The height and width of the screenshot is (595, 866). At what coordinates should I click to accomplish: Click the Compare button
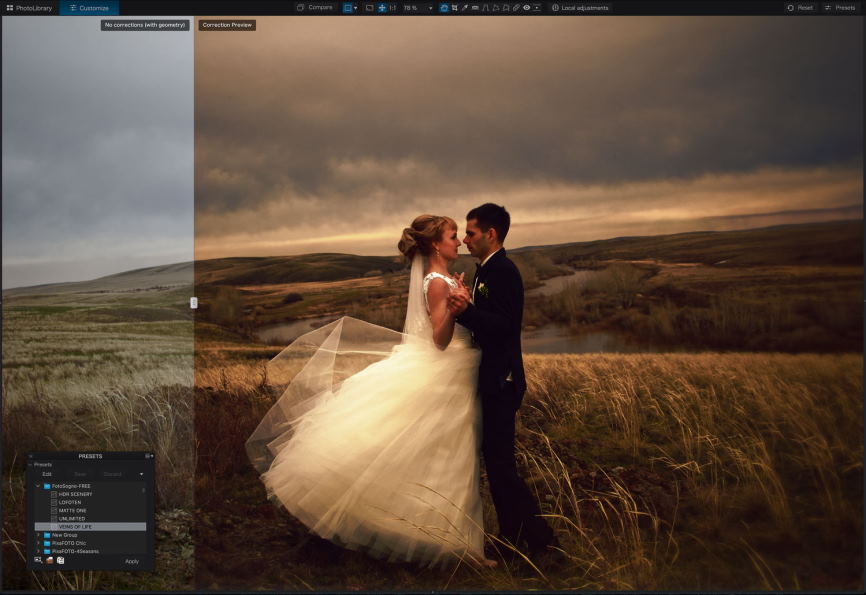pyautogui.click(x=315, y=8)
